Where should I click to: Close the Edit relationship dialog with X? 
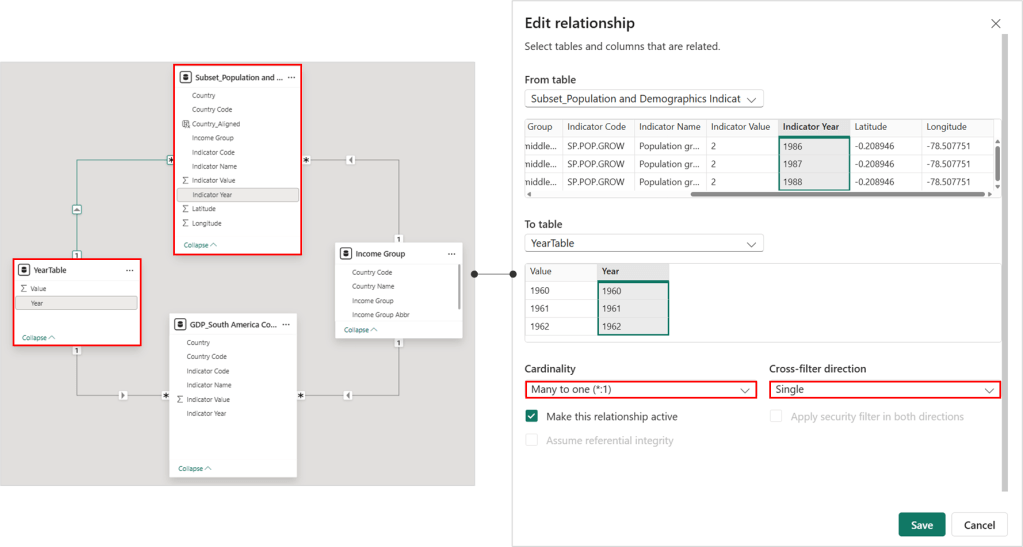995,23
